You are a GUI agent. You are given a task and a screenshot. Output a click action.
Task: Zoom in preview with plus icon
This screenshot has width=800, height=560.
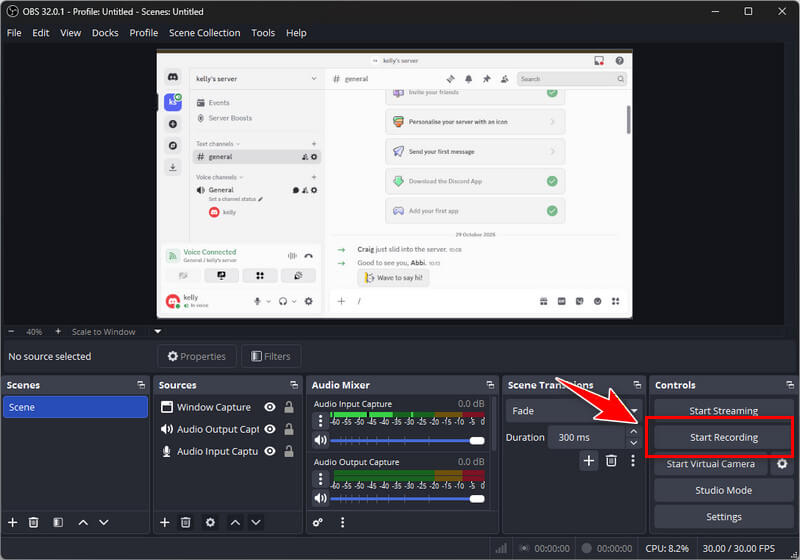tap(58, 332)
